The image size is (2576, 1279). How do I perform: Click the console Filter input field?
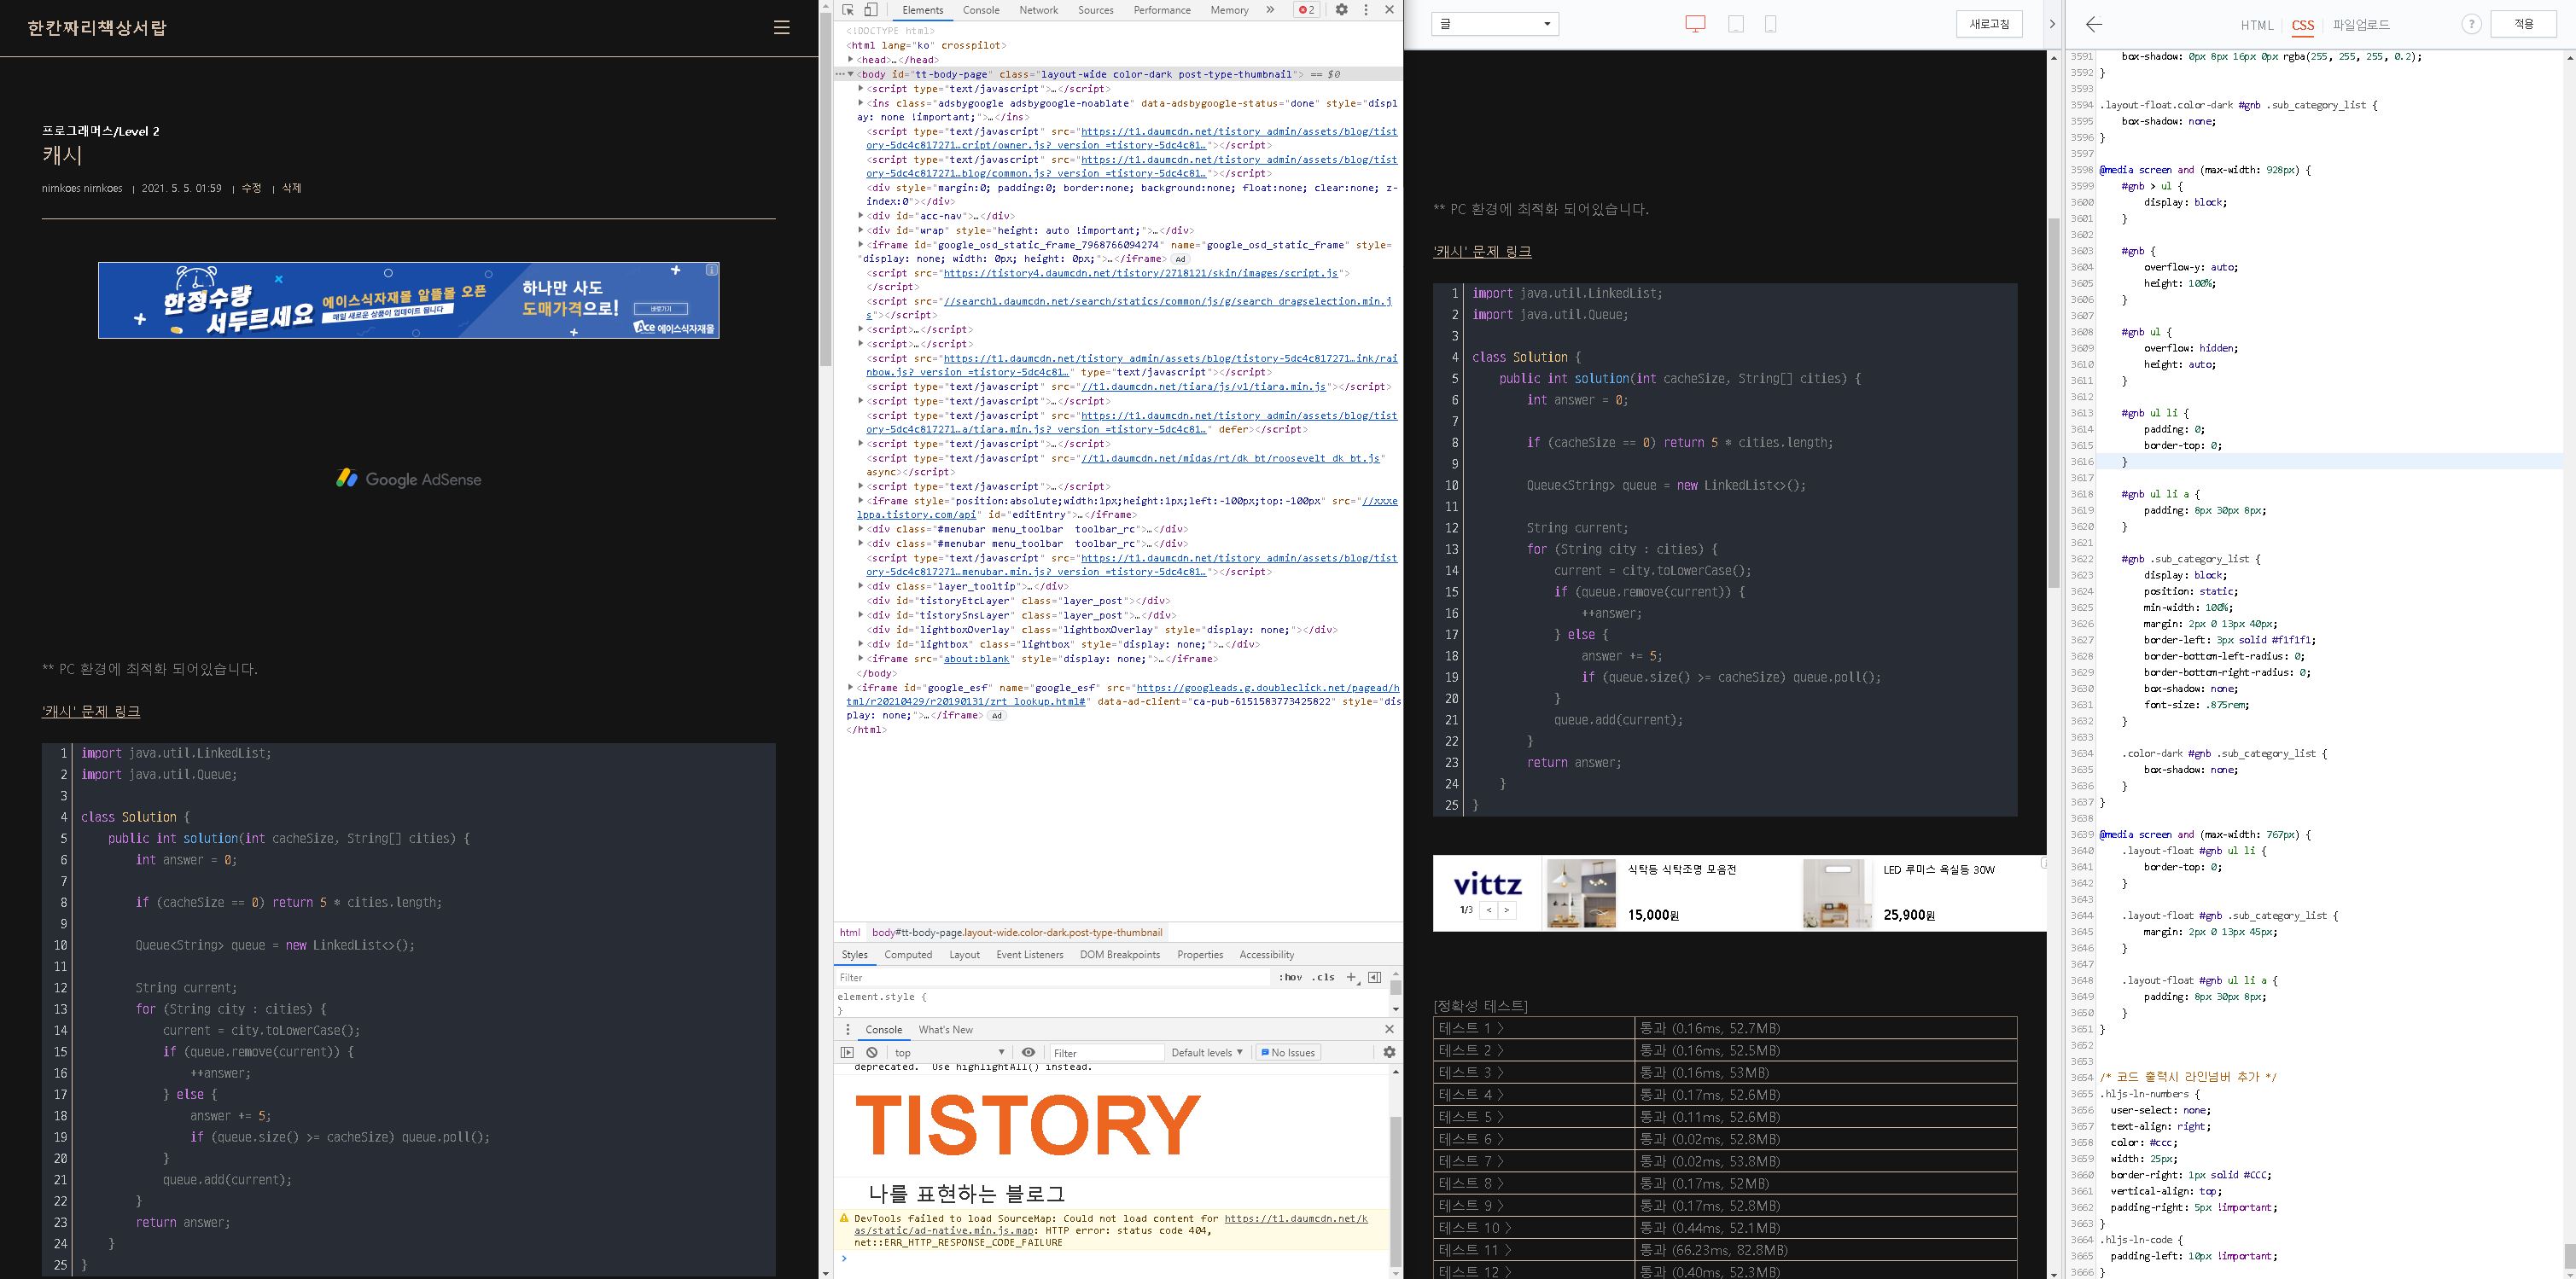point(1106,1052)
